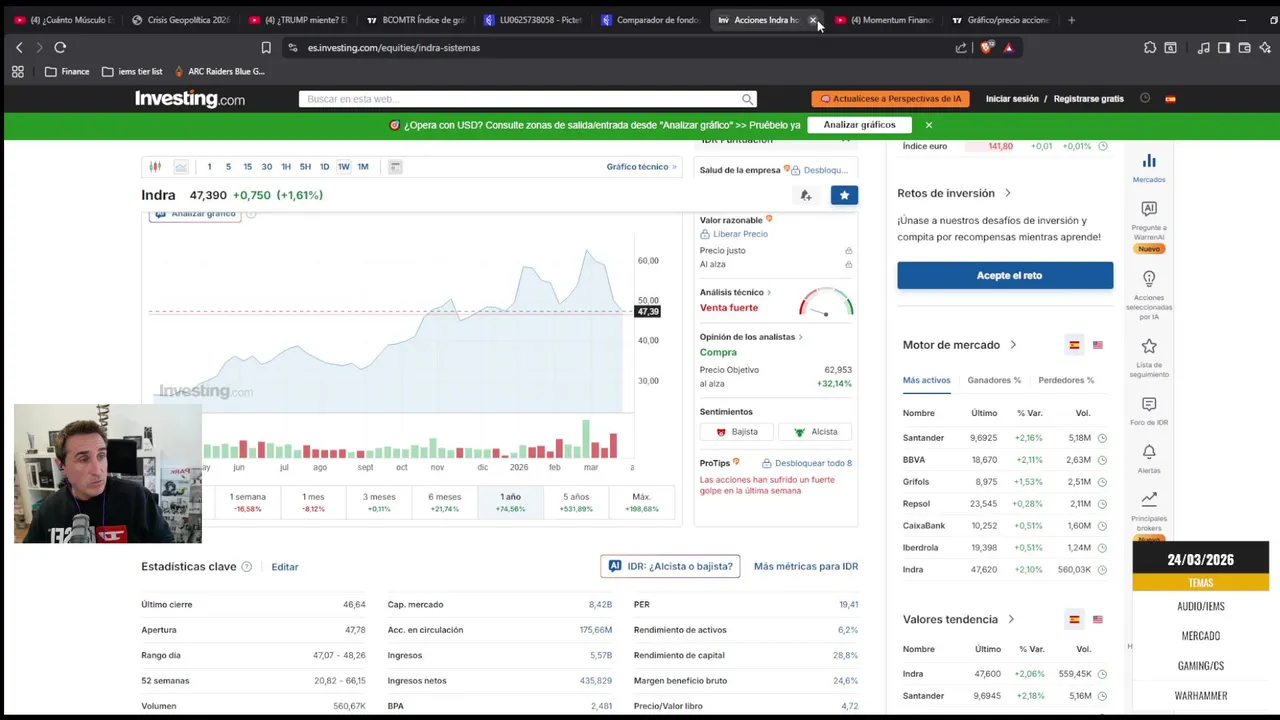The height and width of the screenshot is (720, 1280).
Task: Click the clock icon in the header
Action: [1145, 98]
